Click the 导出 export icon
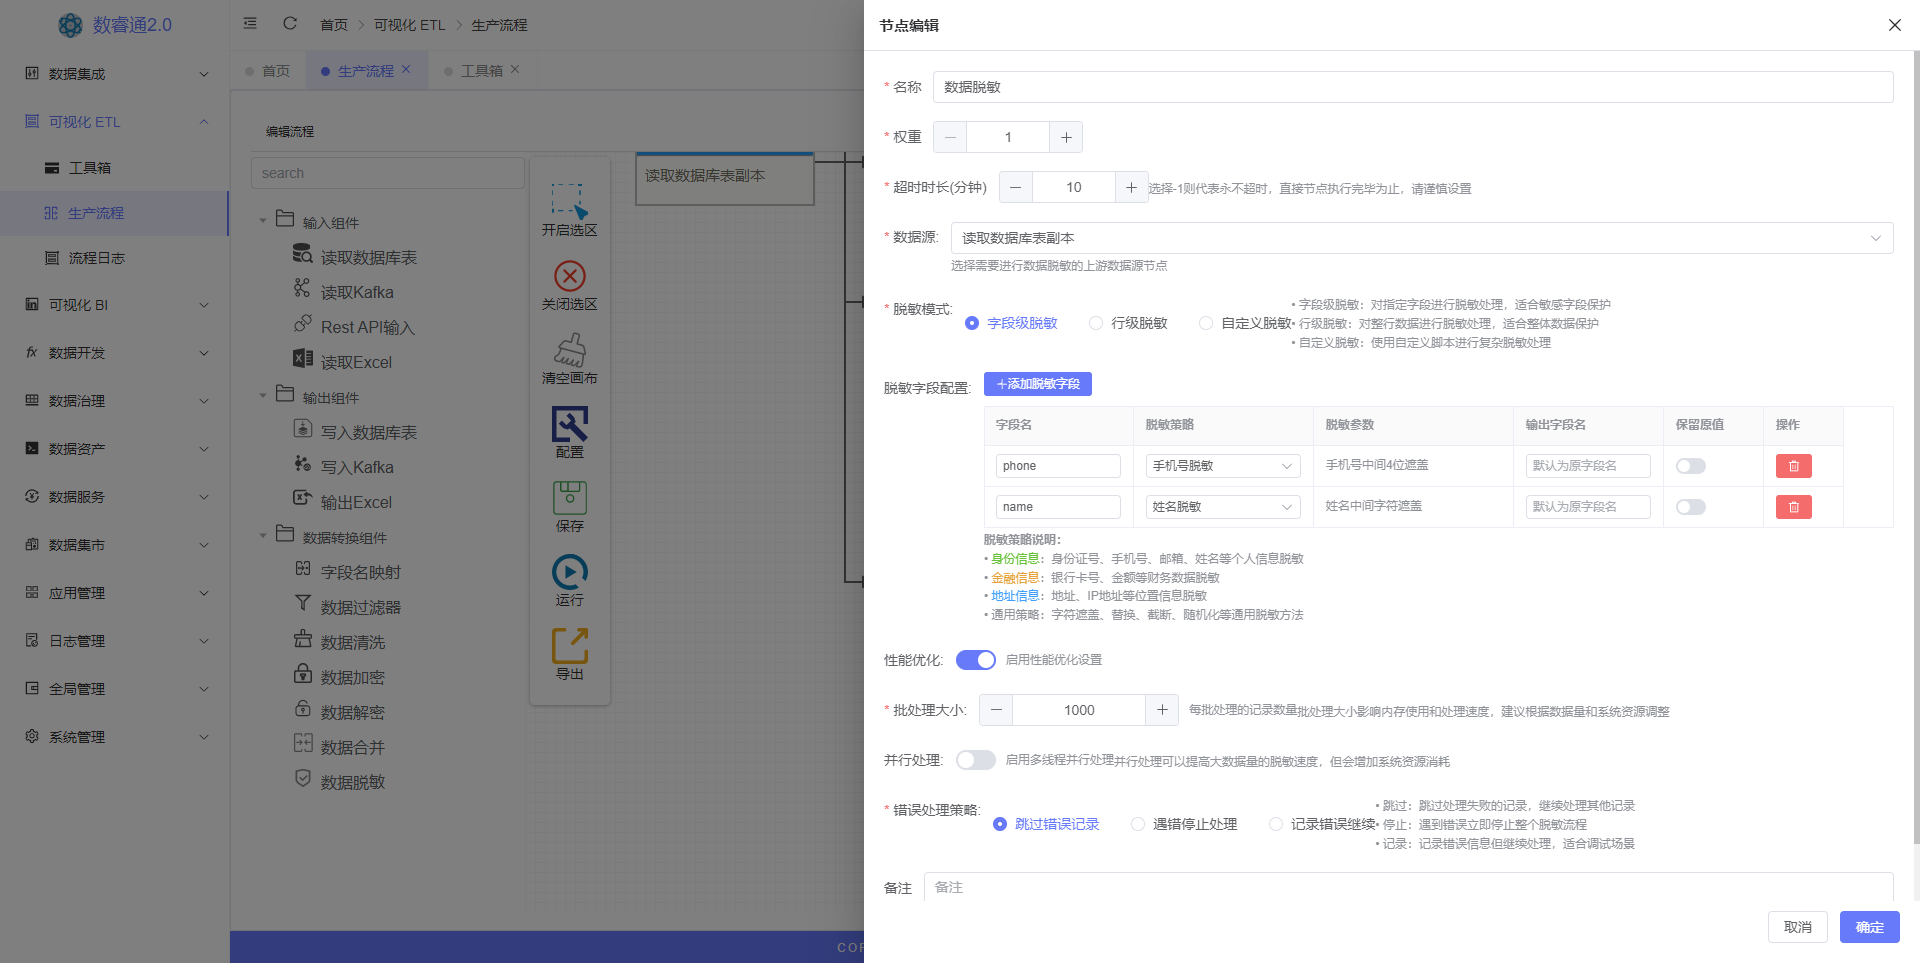 [569, 646]
